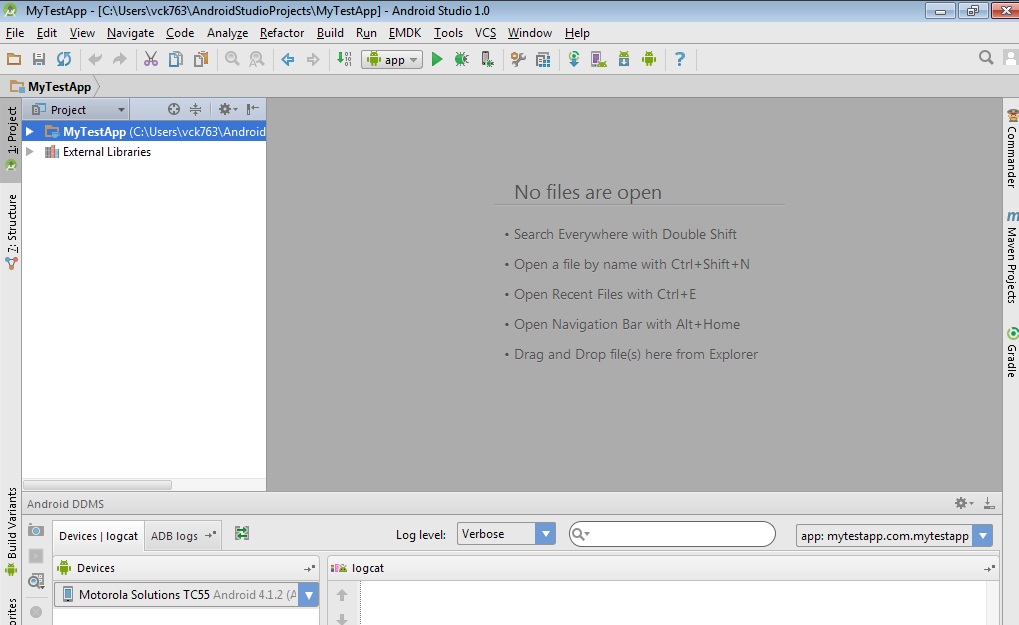The width and height of the screenshot is (1019, 625).
Task: Click the Paste clipboard icon
Action: pyautogui.click(x=201, y=59)
